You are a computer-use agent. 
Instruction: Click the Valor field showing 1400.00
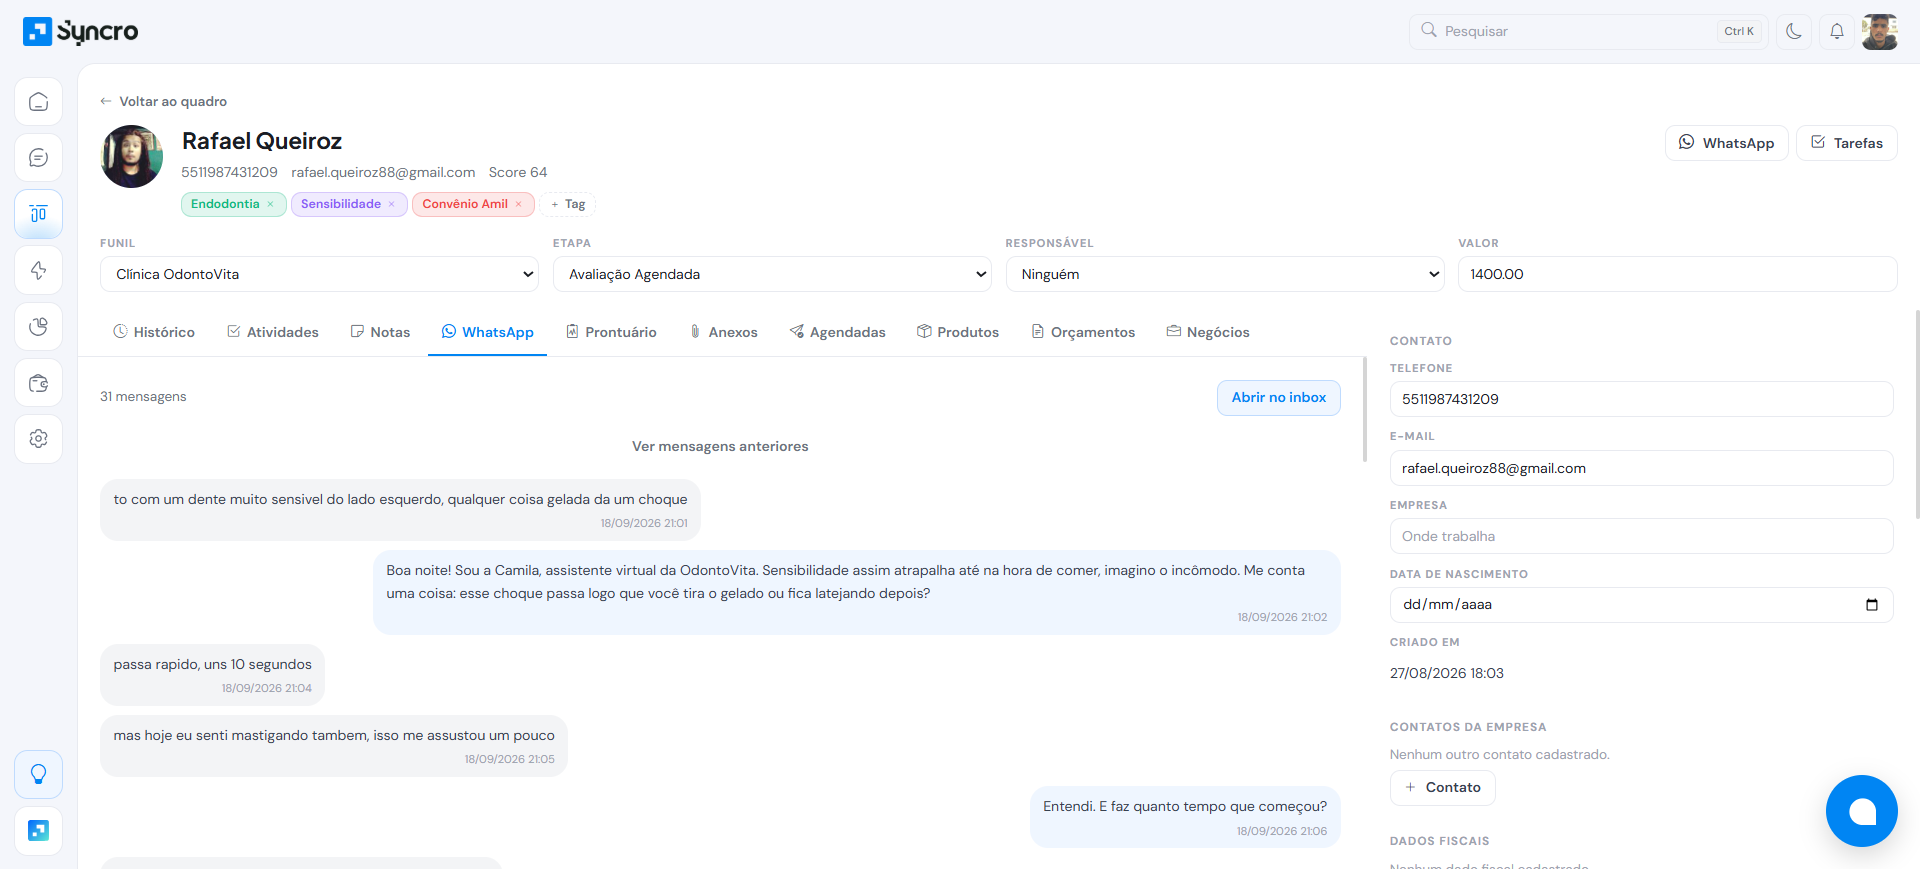click(1677, 274)
